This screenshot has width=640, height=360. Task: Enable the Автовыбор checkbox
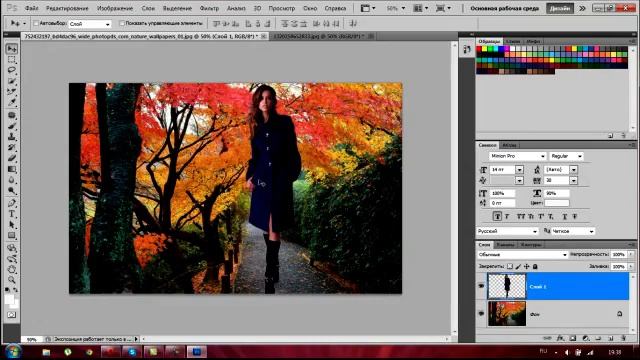pyautogui.click(x=36, y=24)
